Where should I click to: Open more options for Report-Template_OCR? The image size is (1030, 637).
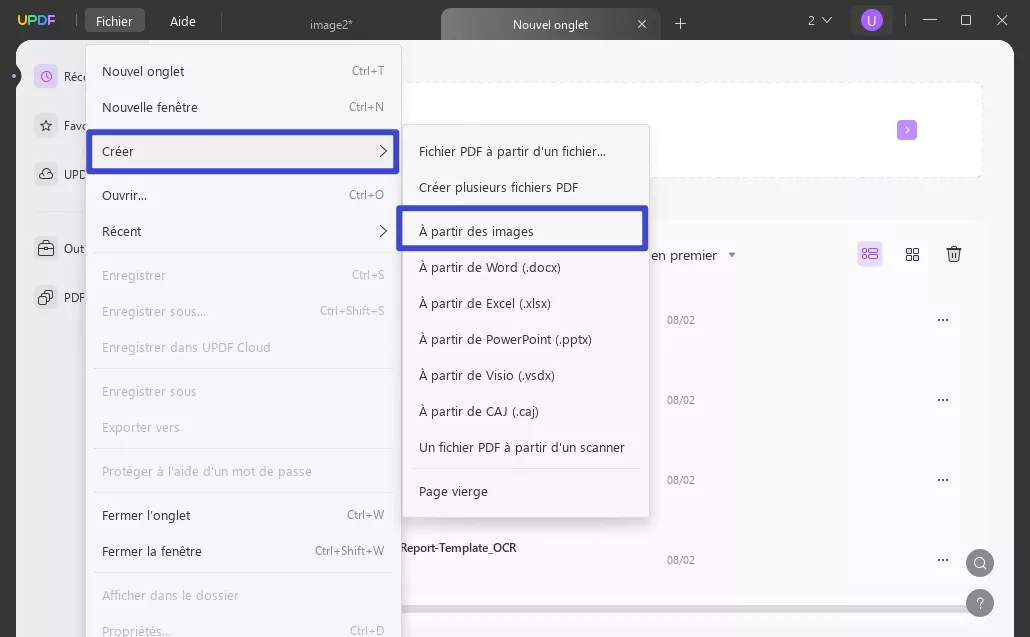pyautogui.click(x=943, y=560)
